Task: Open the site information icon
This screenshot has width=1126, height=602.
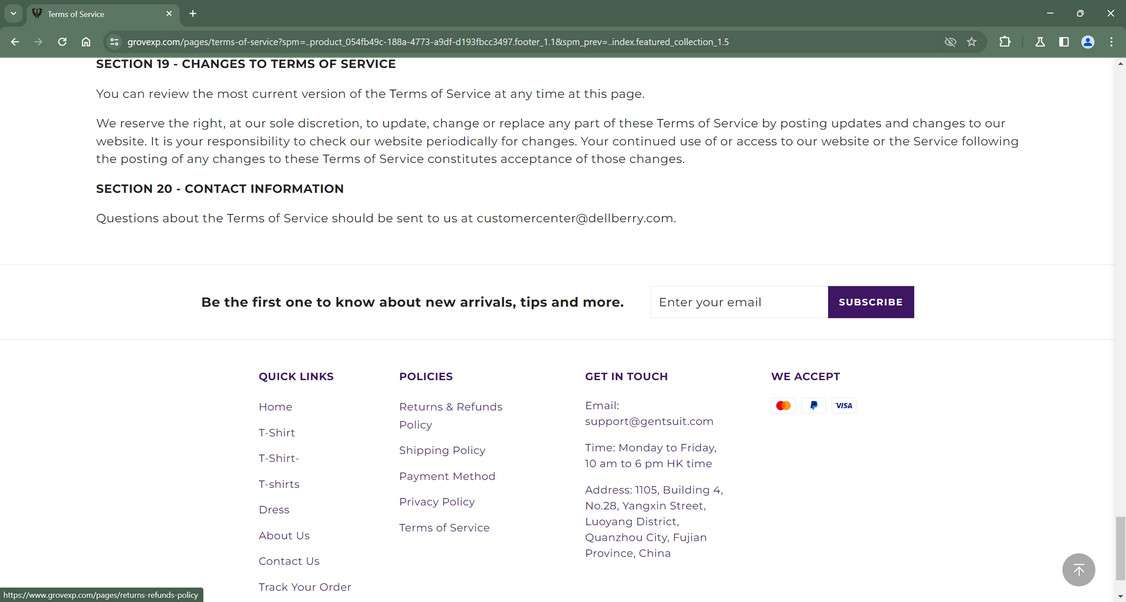Action: point(114,42)
